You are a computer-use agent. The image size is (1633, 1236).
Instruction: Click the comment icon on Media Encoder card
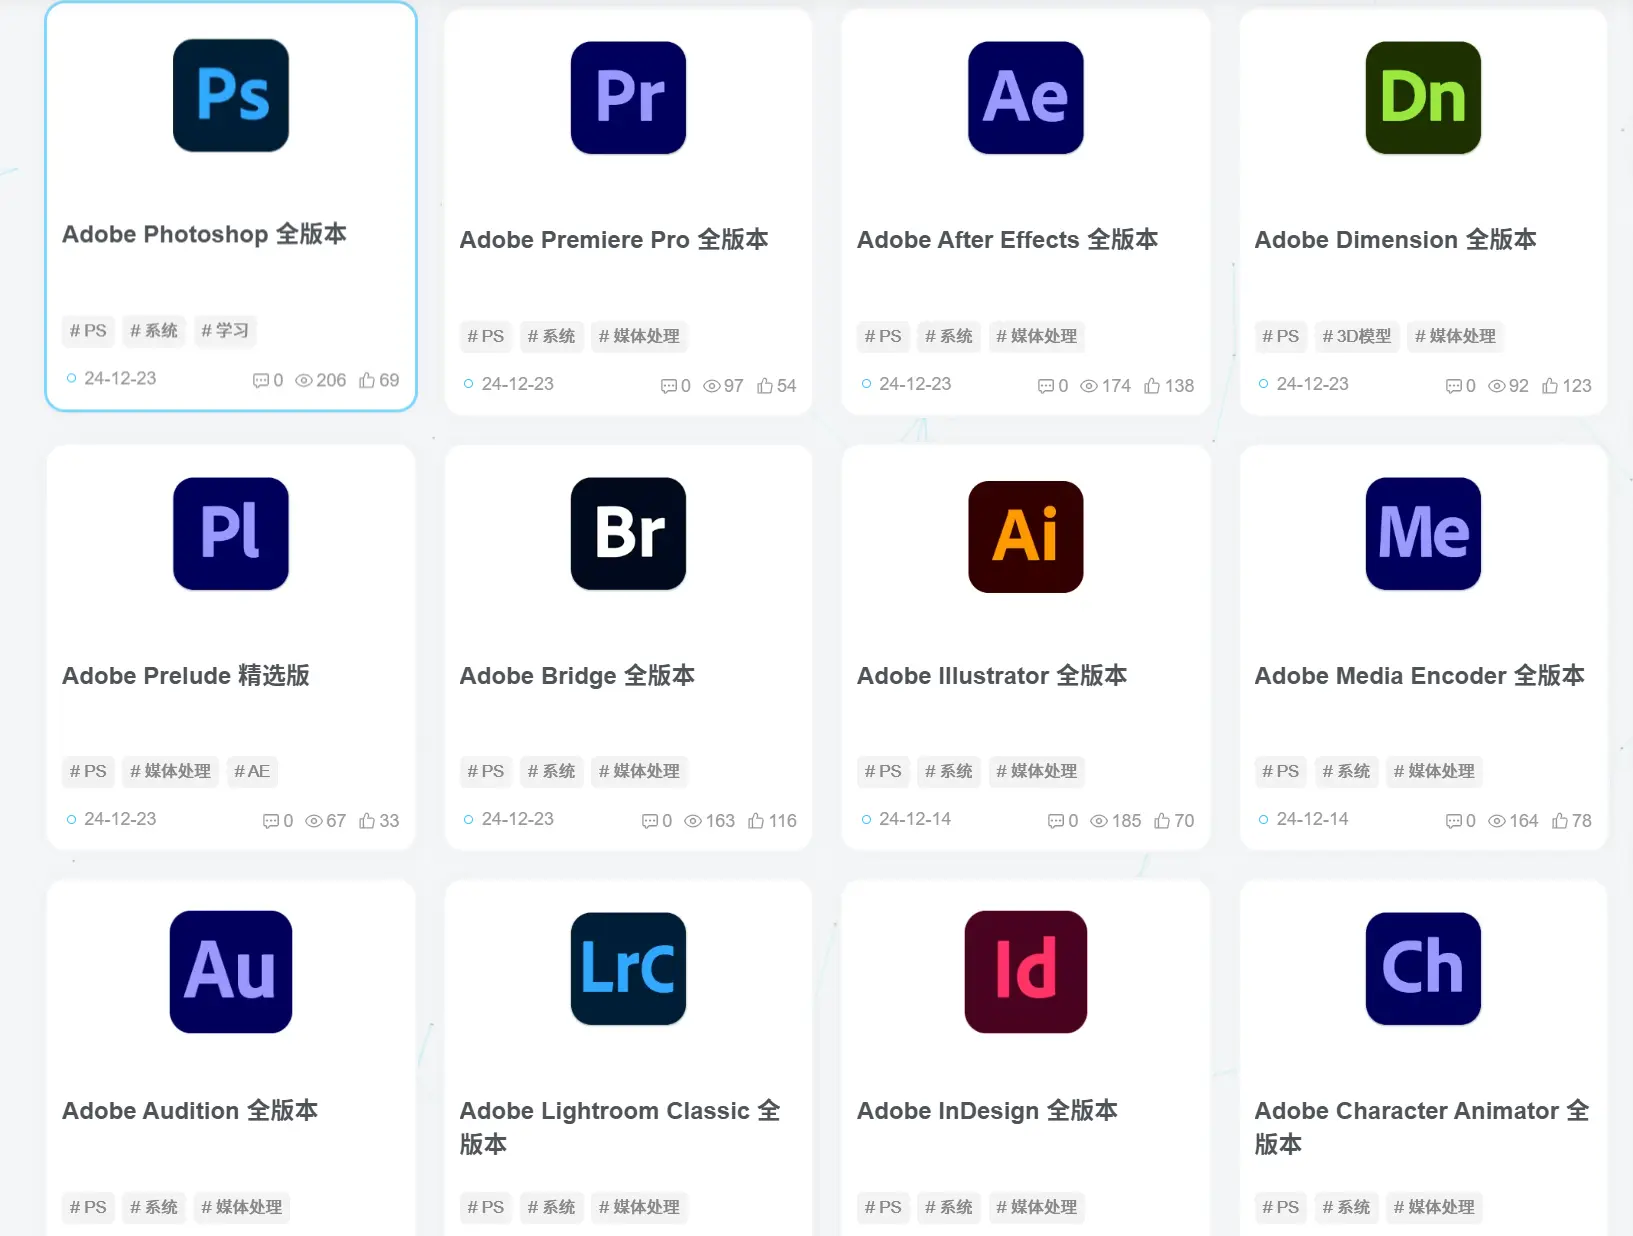tap(1454, 821)
